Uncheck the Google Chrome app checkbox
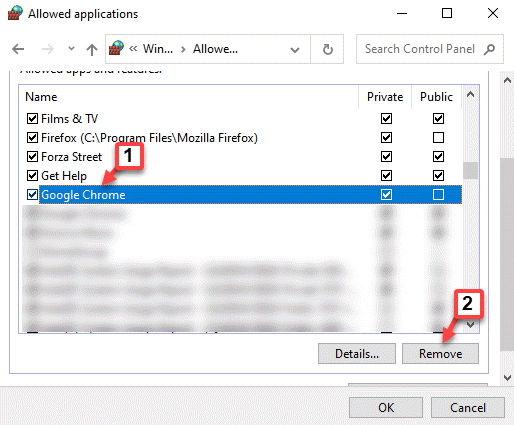 pos(32,194)
